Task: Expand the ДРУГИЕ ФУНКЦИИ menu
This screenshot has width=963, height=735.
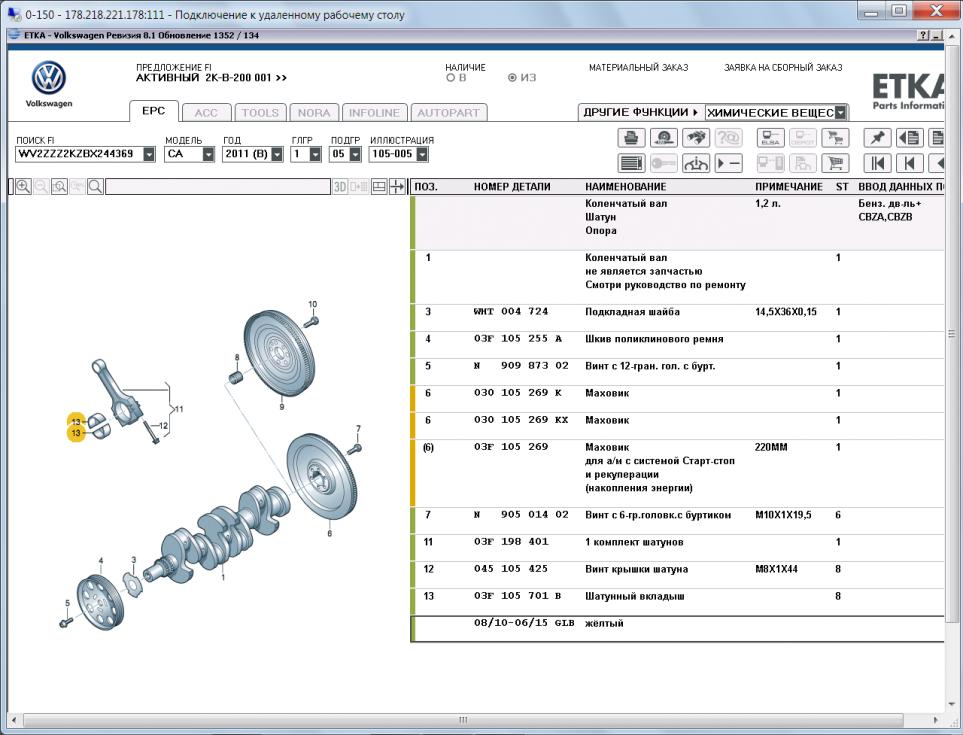Action: click(x=641, y=112)
